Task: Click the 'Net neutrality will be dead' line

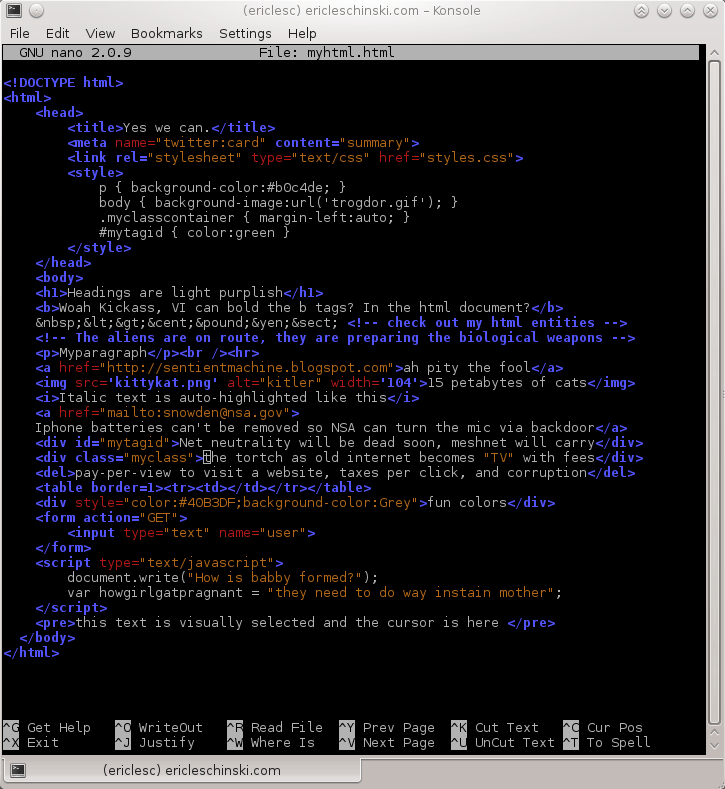Action: click(339, 443)
